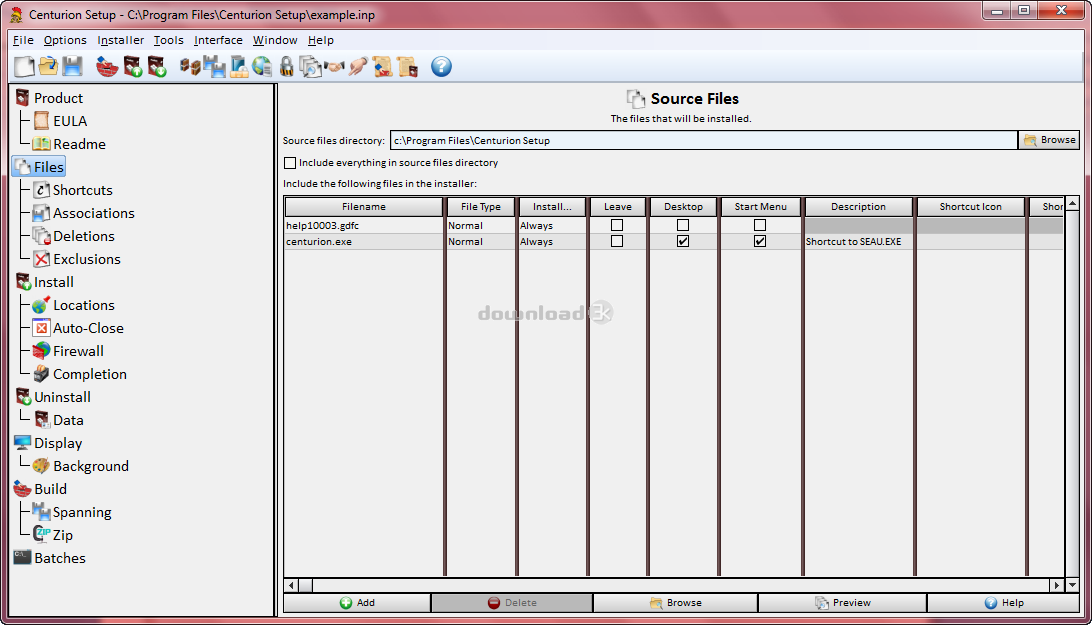
Task: Open the Tools menu
Action: 169,40
